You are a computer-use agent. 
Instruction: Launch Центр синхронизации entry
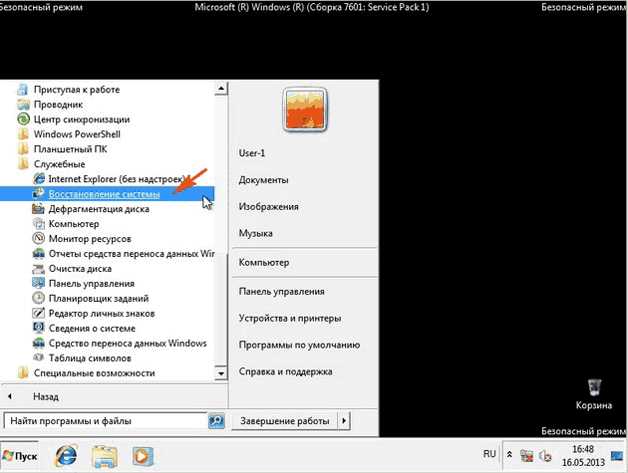click(82, 119)
